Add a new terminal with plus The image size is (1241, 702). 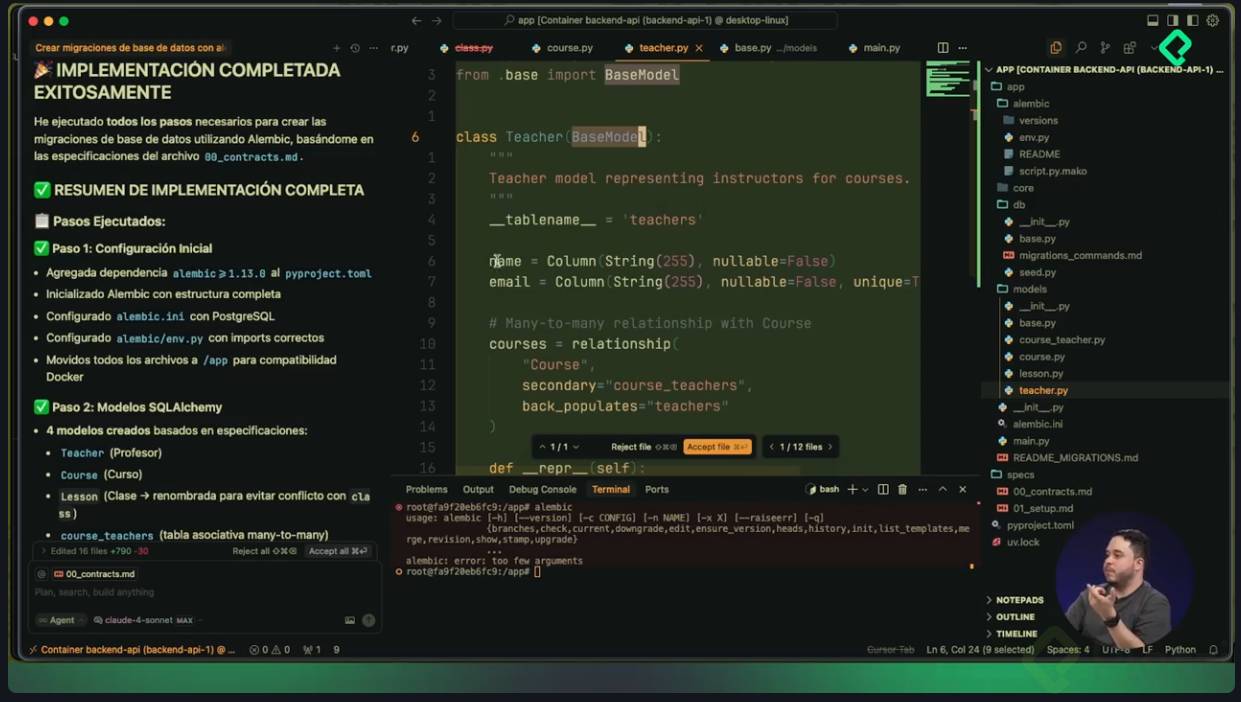click(x=852, y=489)
